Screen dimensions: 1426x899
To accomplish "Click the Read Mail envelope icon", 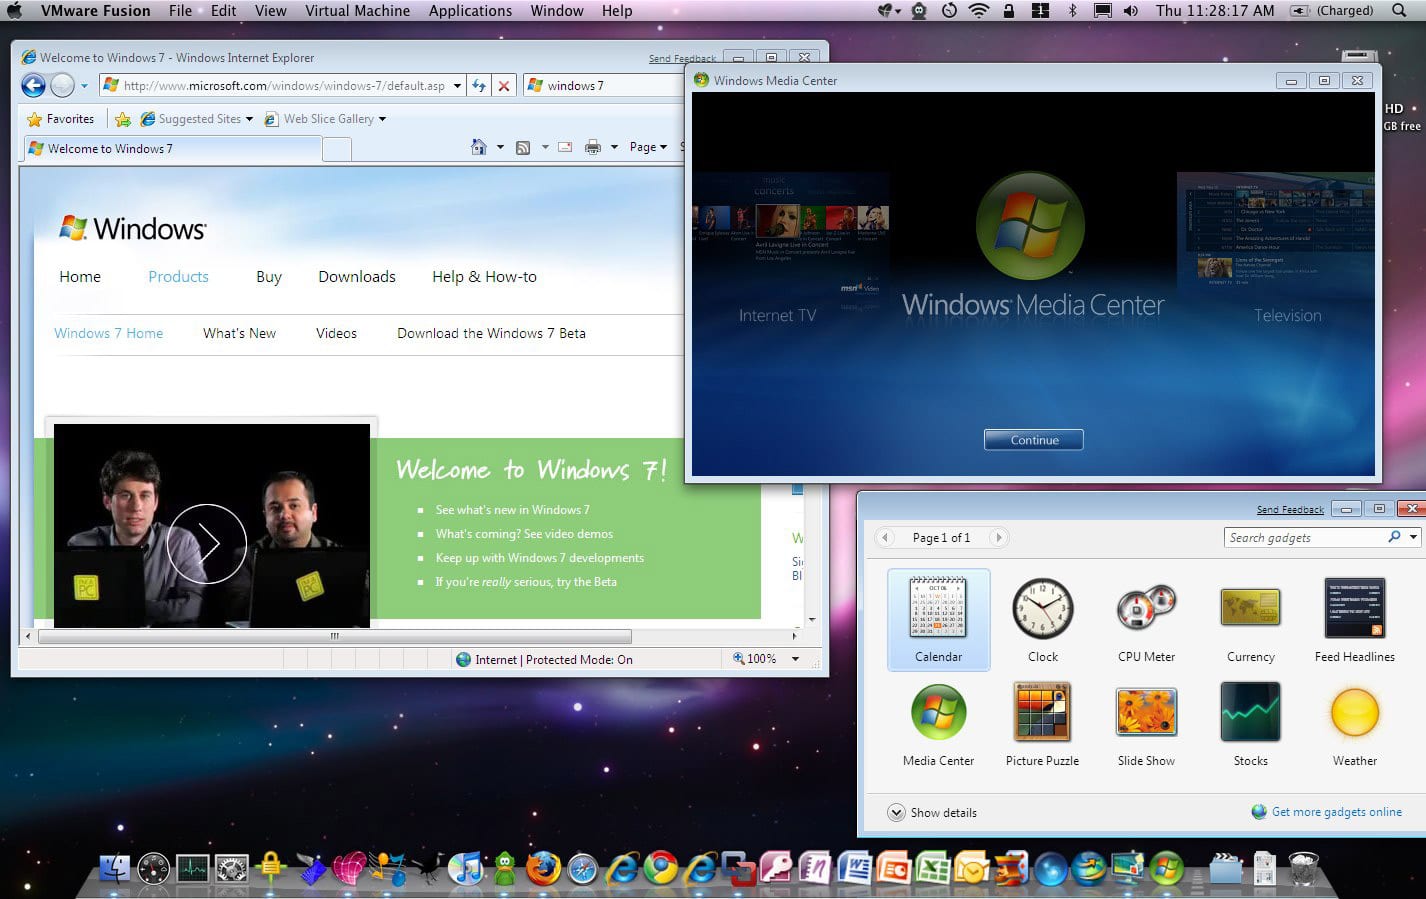I will click(565, 147).
